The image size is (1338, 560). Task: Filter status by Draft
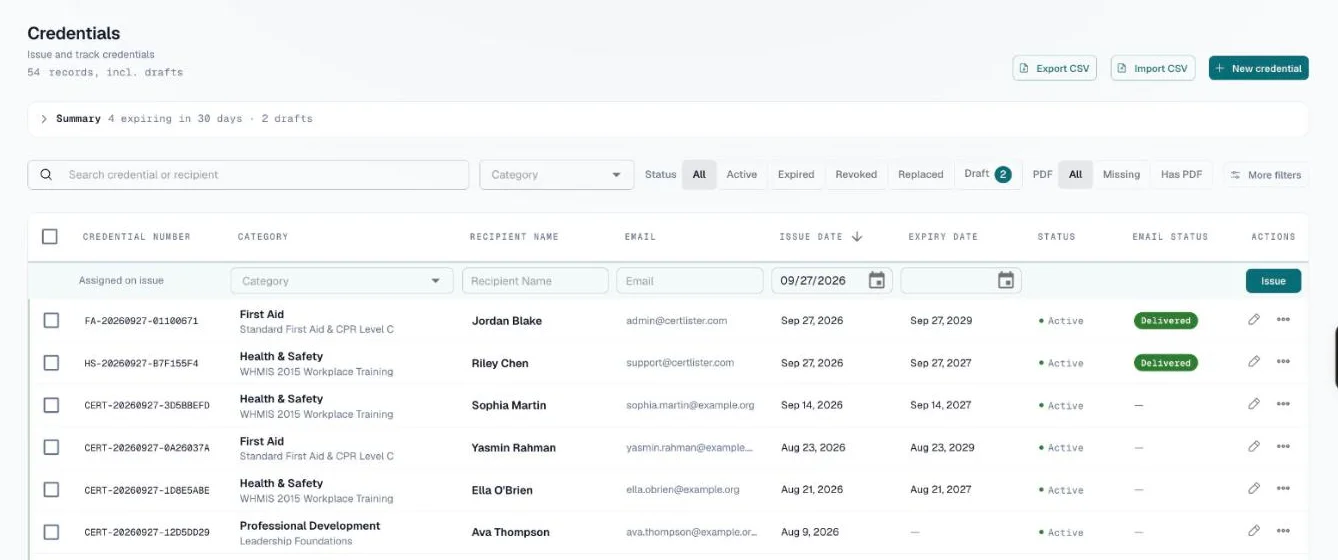pos(987,174)
